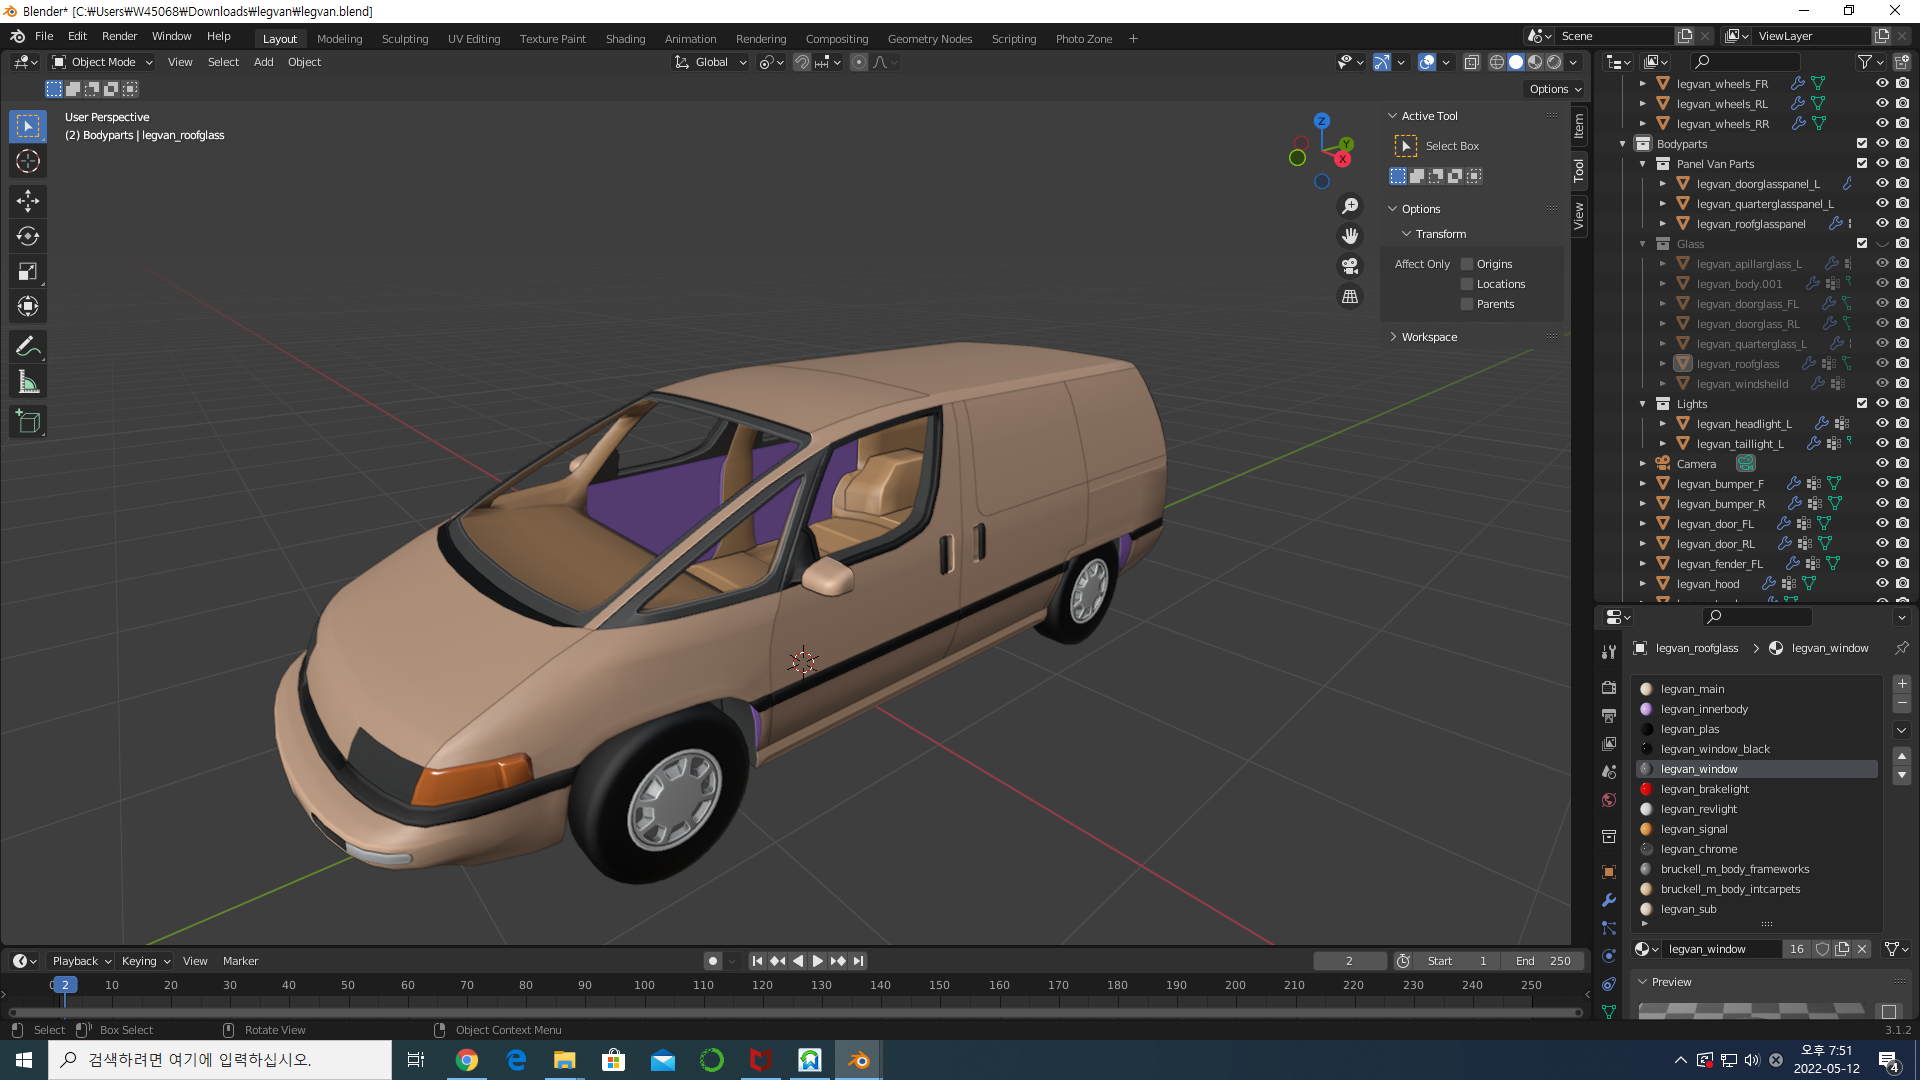
Task: Switch to the Shading workspace tab
Action: 625,39
